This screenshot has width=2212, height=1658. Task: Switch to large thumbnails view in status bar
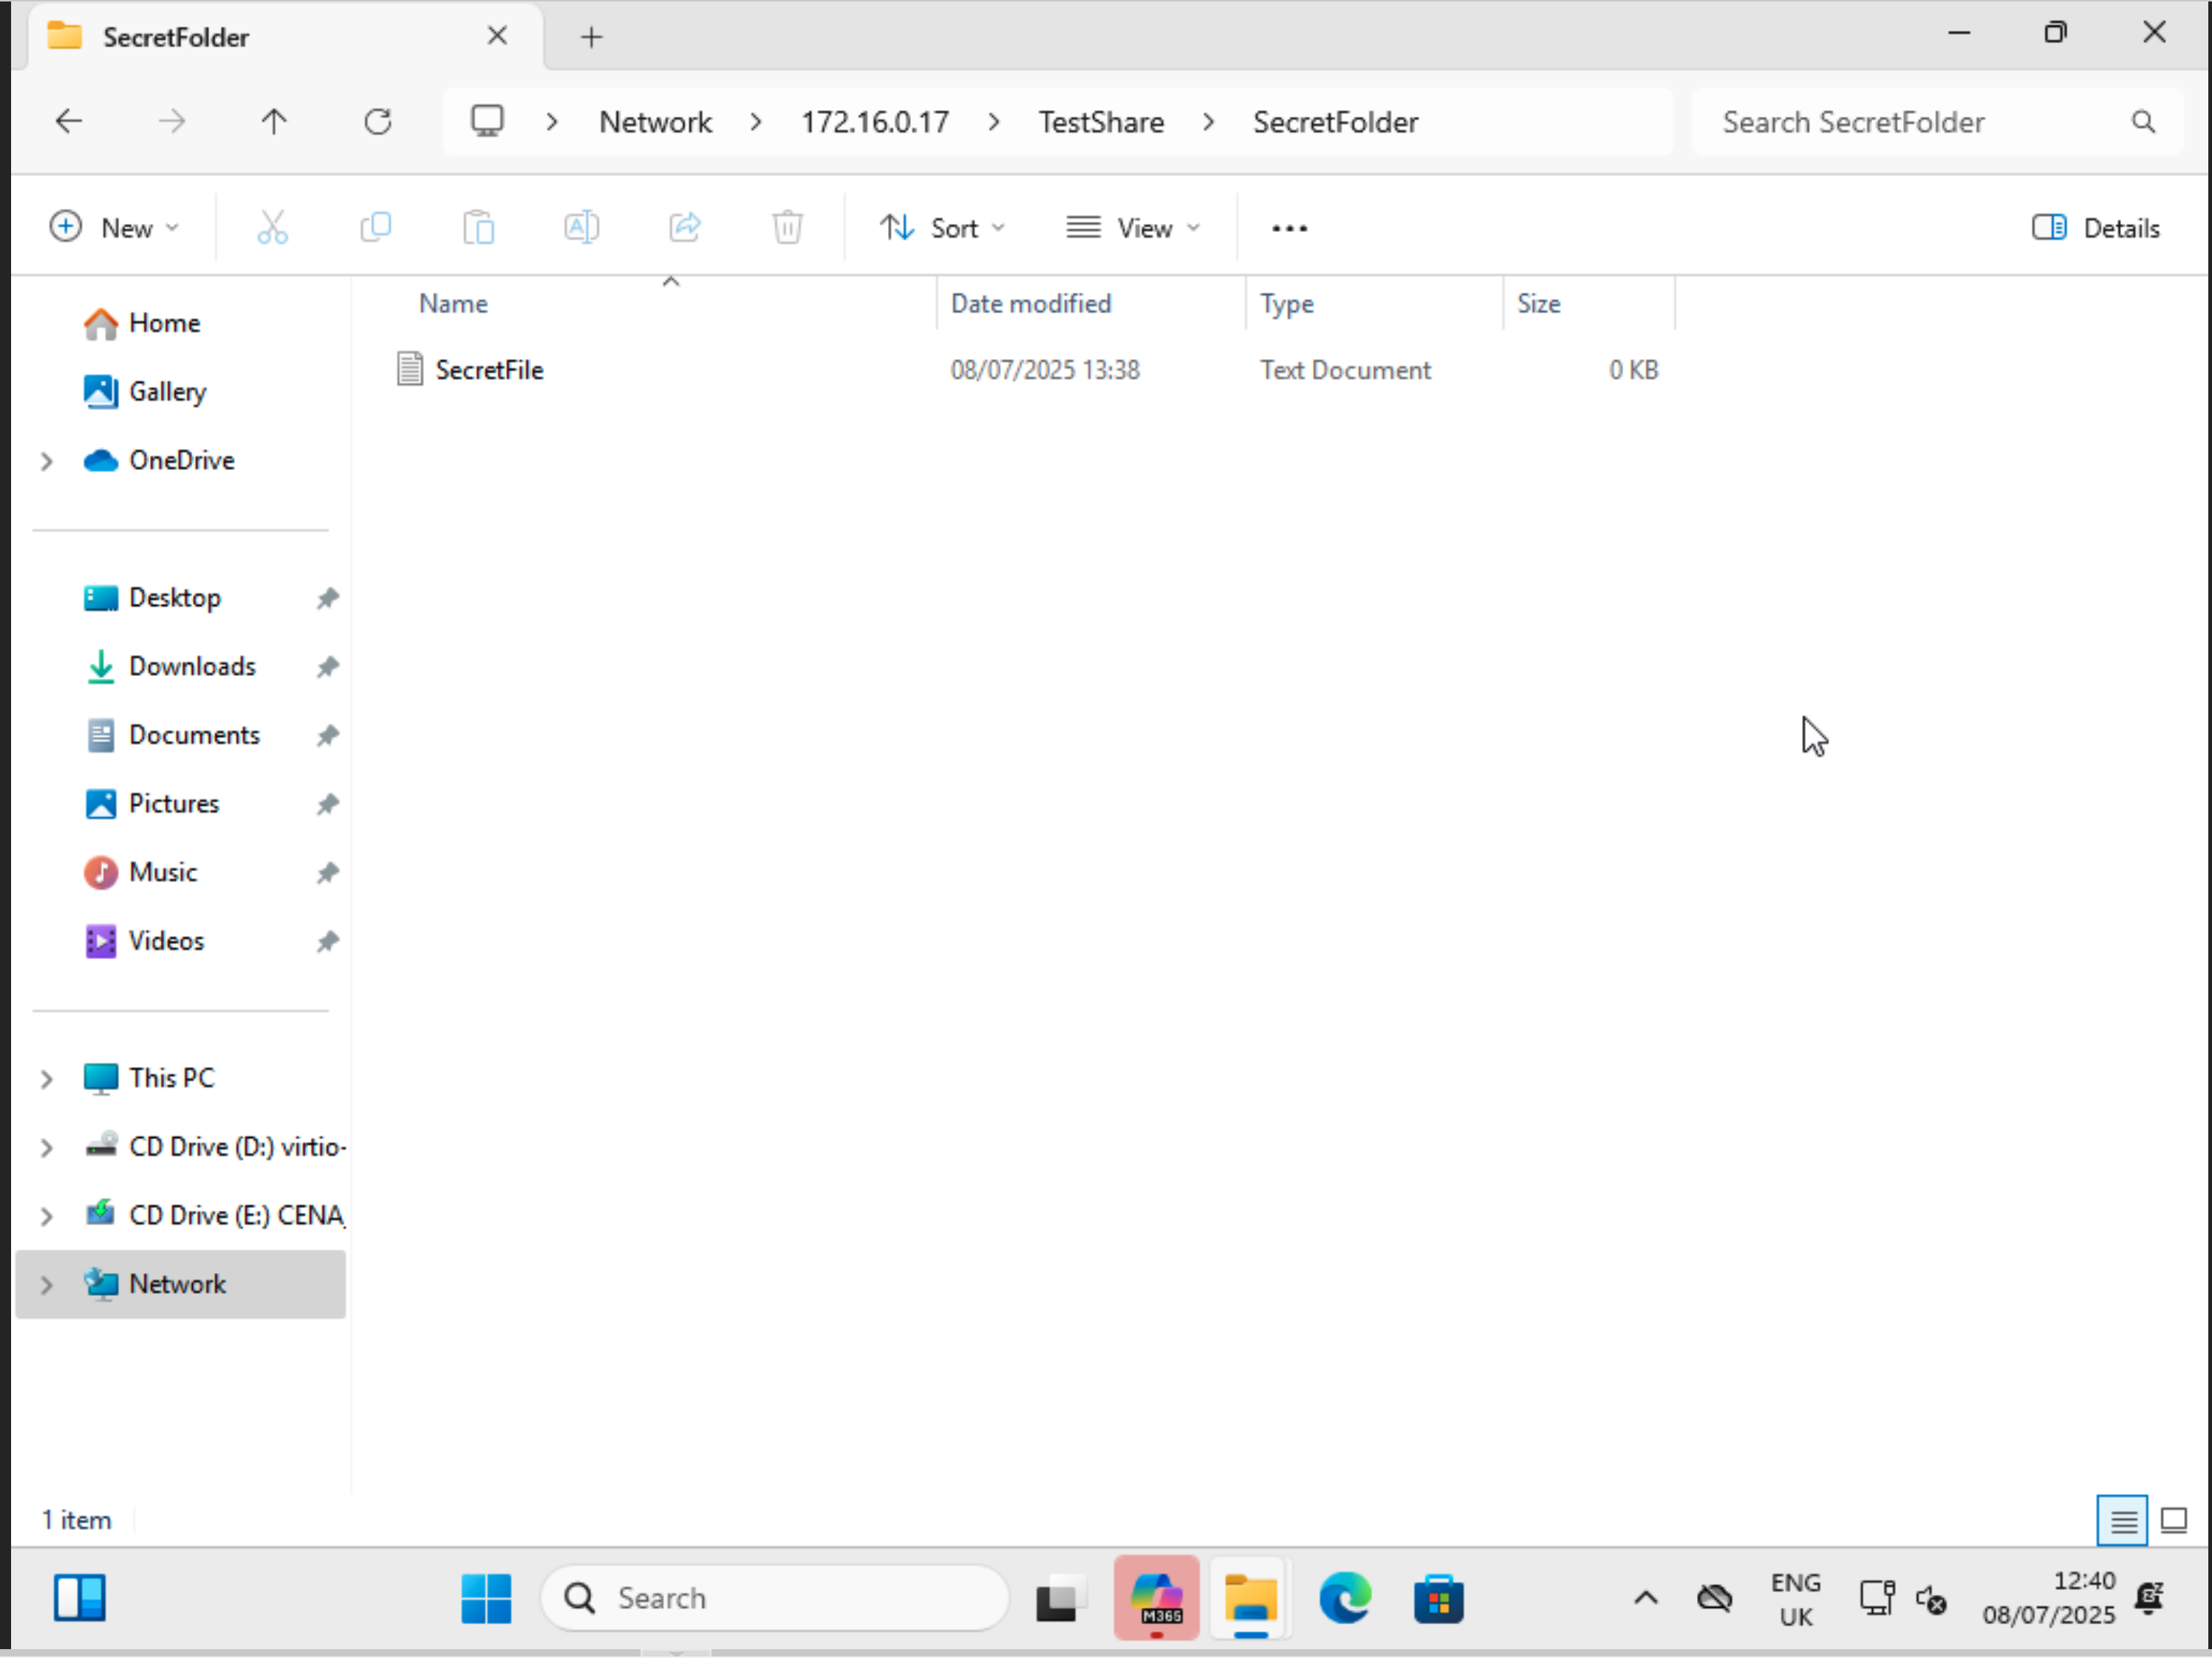[2173, 1520]
